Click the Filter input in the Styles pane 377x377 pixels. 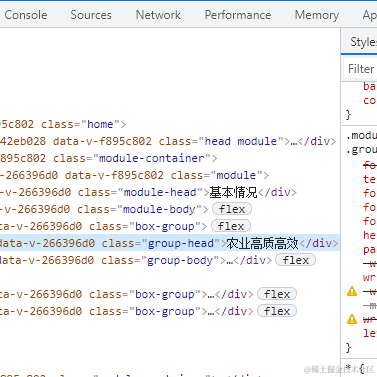click(361, 69)
